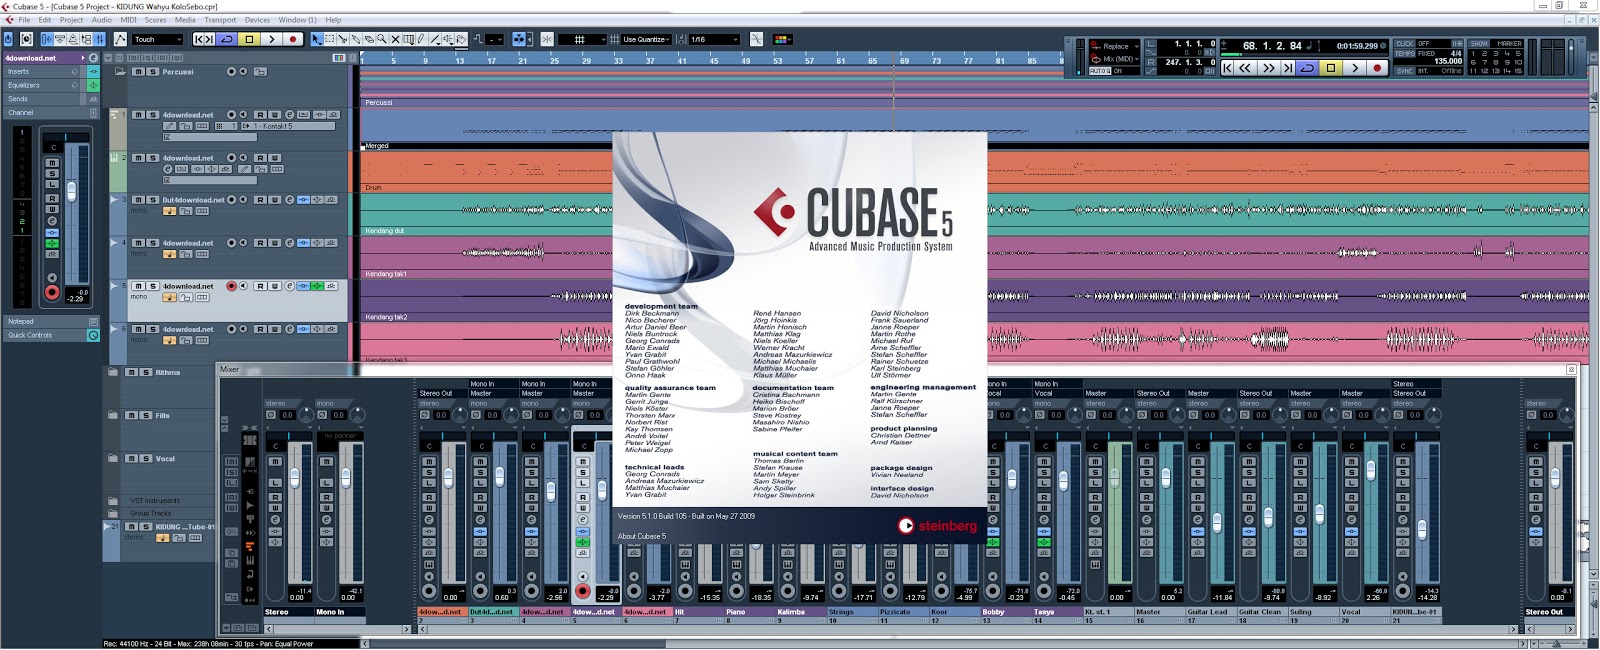Click the Play button in transport panel
The width and height of the screenshot is (1600, 650).
coord(1354,68)
